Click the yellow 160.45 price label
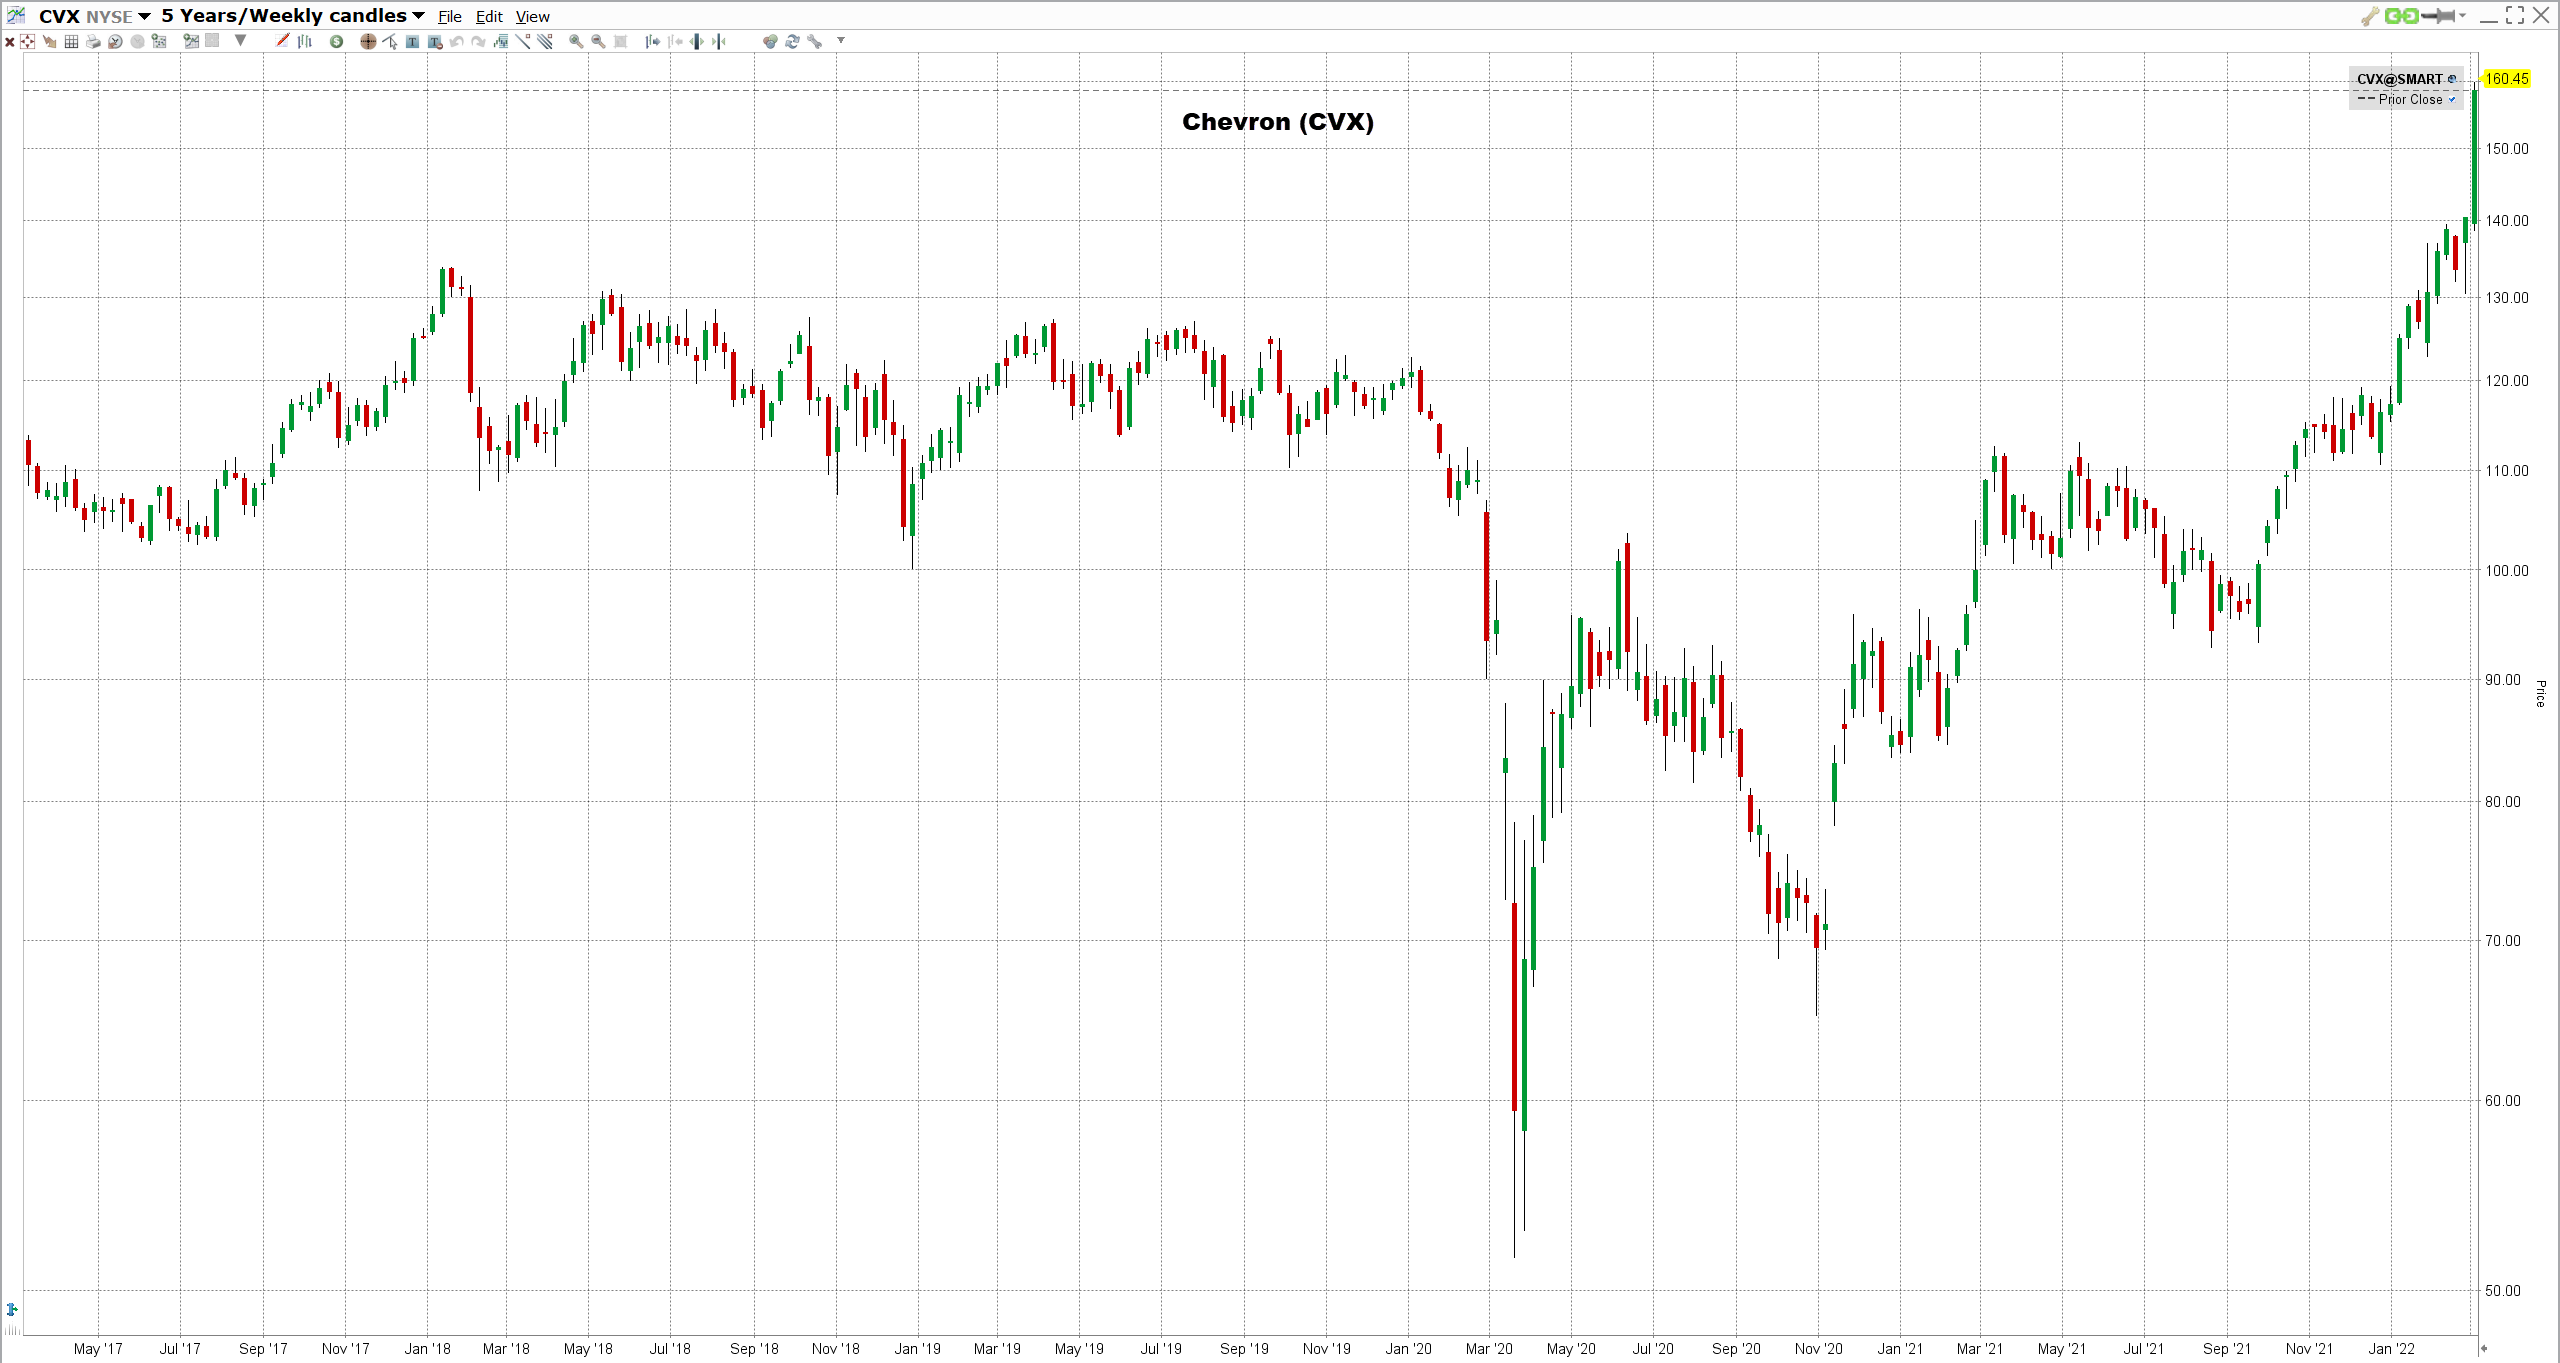The width and height of the screenshot is (2560, 1363). pos(2507,79)
